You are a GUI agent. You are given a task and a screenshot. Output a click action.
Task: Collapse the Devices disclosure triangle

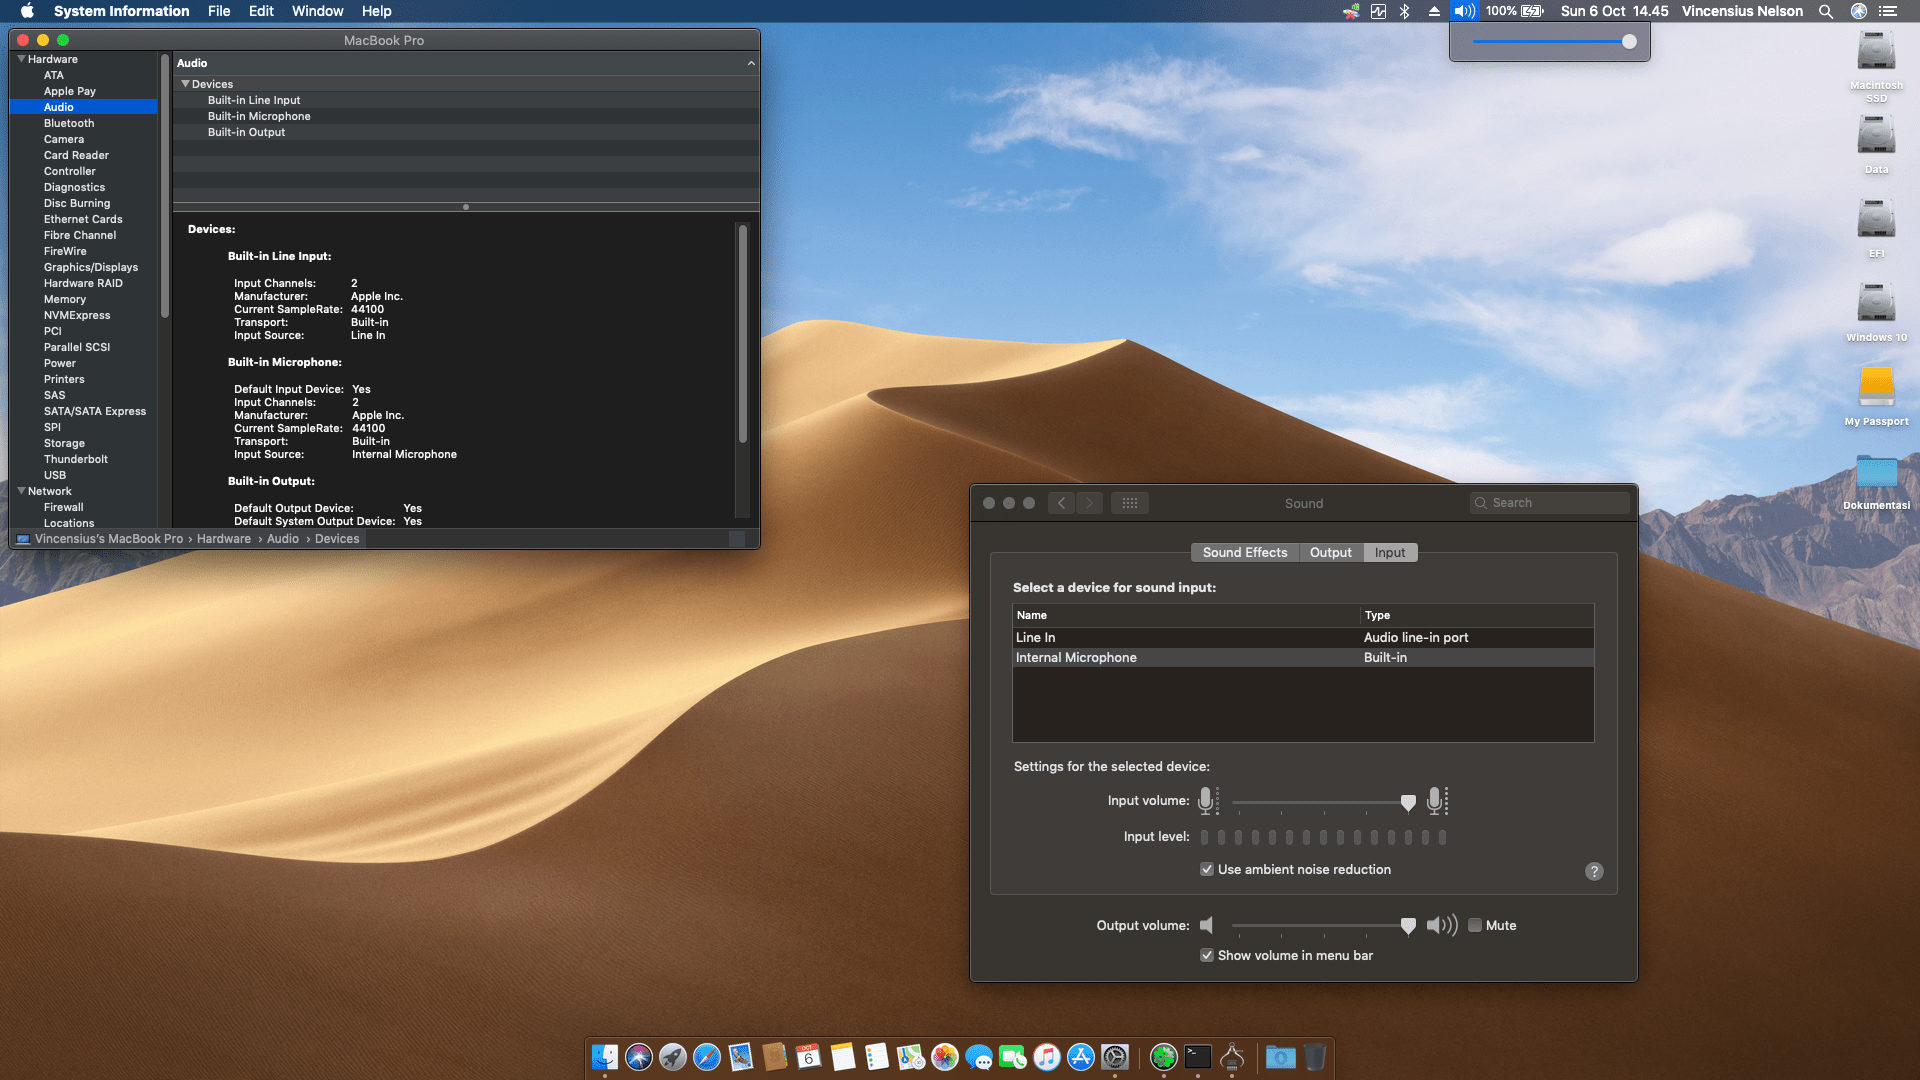click(185, 84)
